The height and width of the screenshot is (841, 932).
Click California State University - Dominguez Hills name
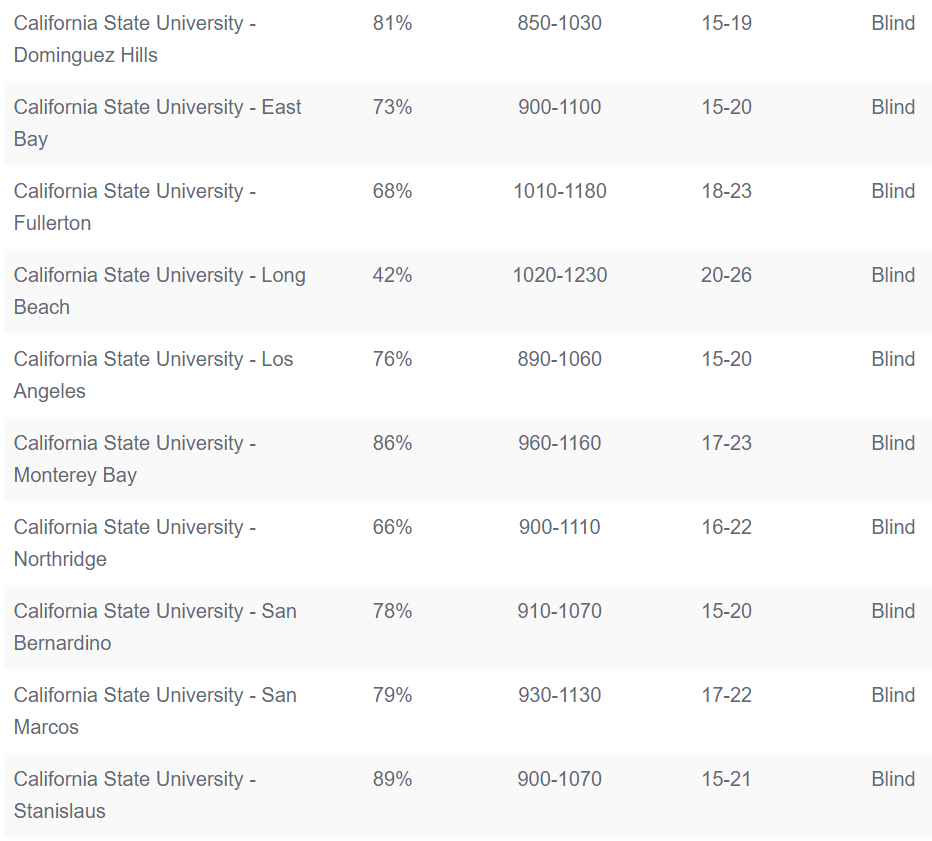point(135,39)
